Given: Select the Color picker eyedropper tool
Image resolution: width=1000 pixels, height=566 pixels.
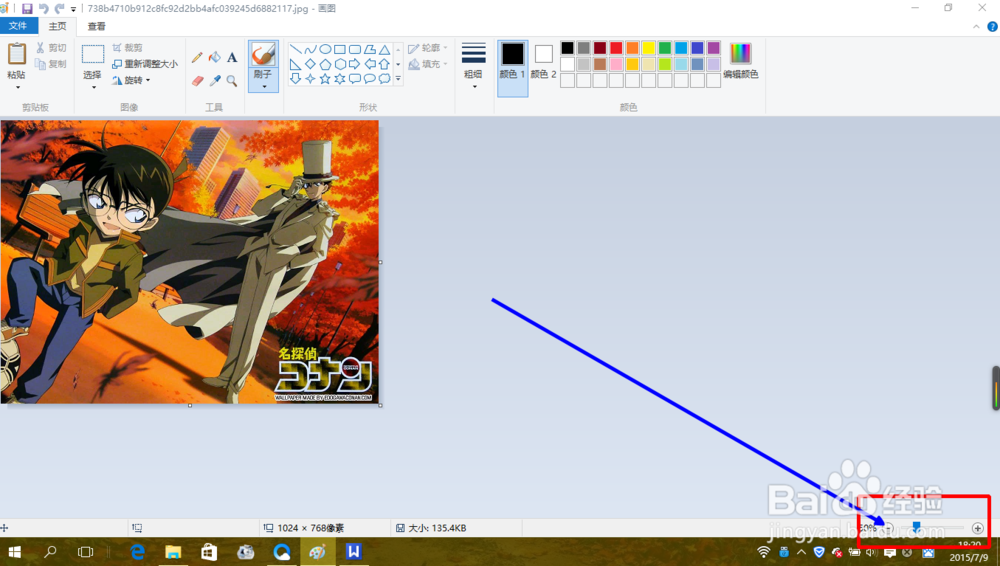Looking at the screenshot, I should pyautogui.click(x=215, y=81).
